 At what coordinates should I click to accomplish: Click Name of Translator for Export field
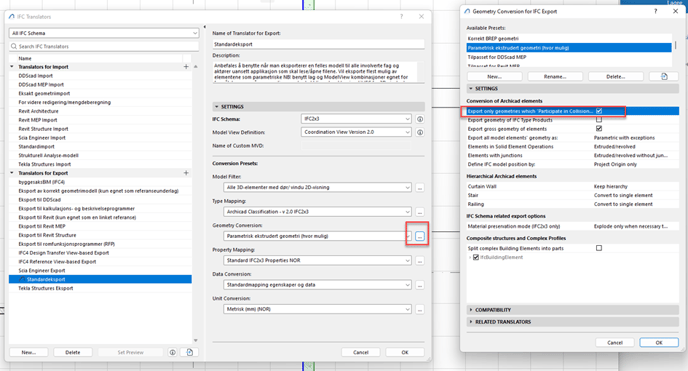click(x=319, y=44)
